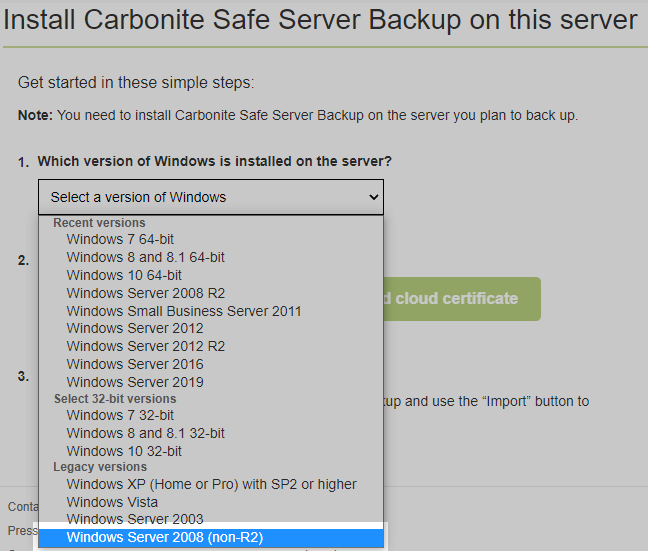
Task: Select Windows 7 64-bit option
Action: pos(120,239)
